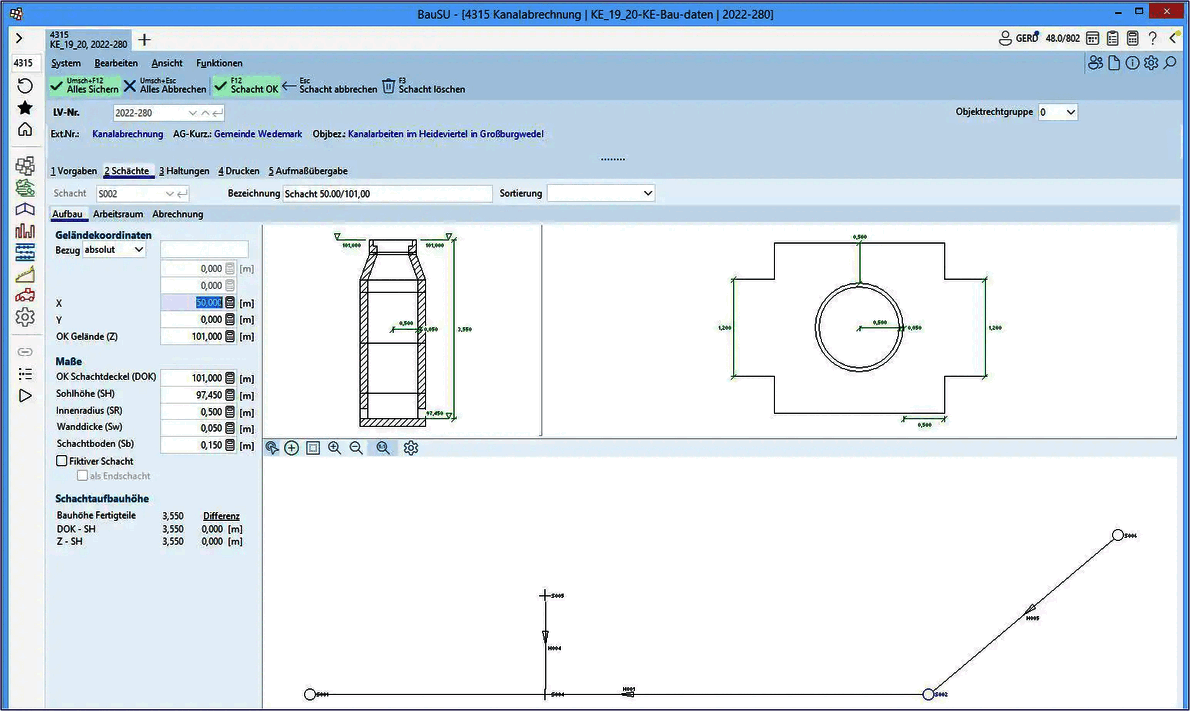Open the Objektrechtgruppe dropdown
Viewport: 1190px width, 711px height.
click(x=1057, y=112)
